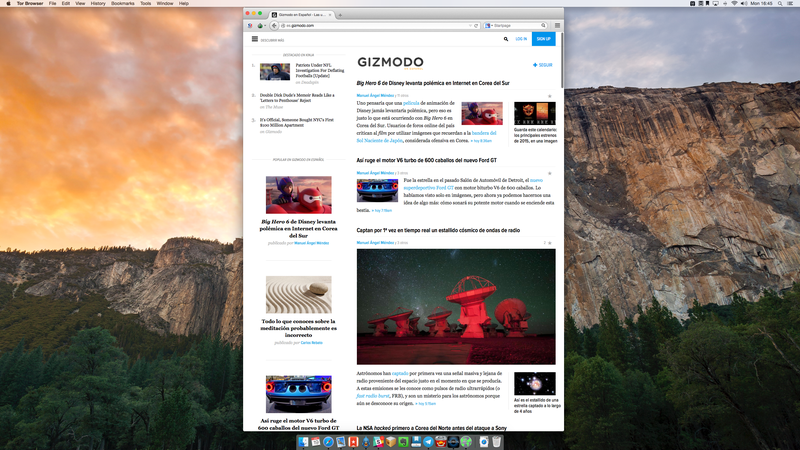Click the LOG IN link
This screenshot has width=800, height=450.
pyautogui.click(x=521, y=39)
